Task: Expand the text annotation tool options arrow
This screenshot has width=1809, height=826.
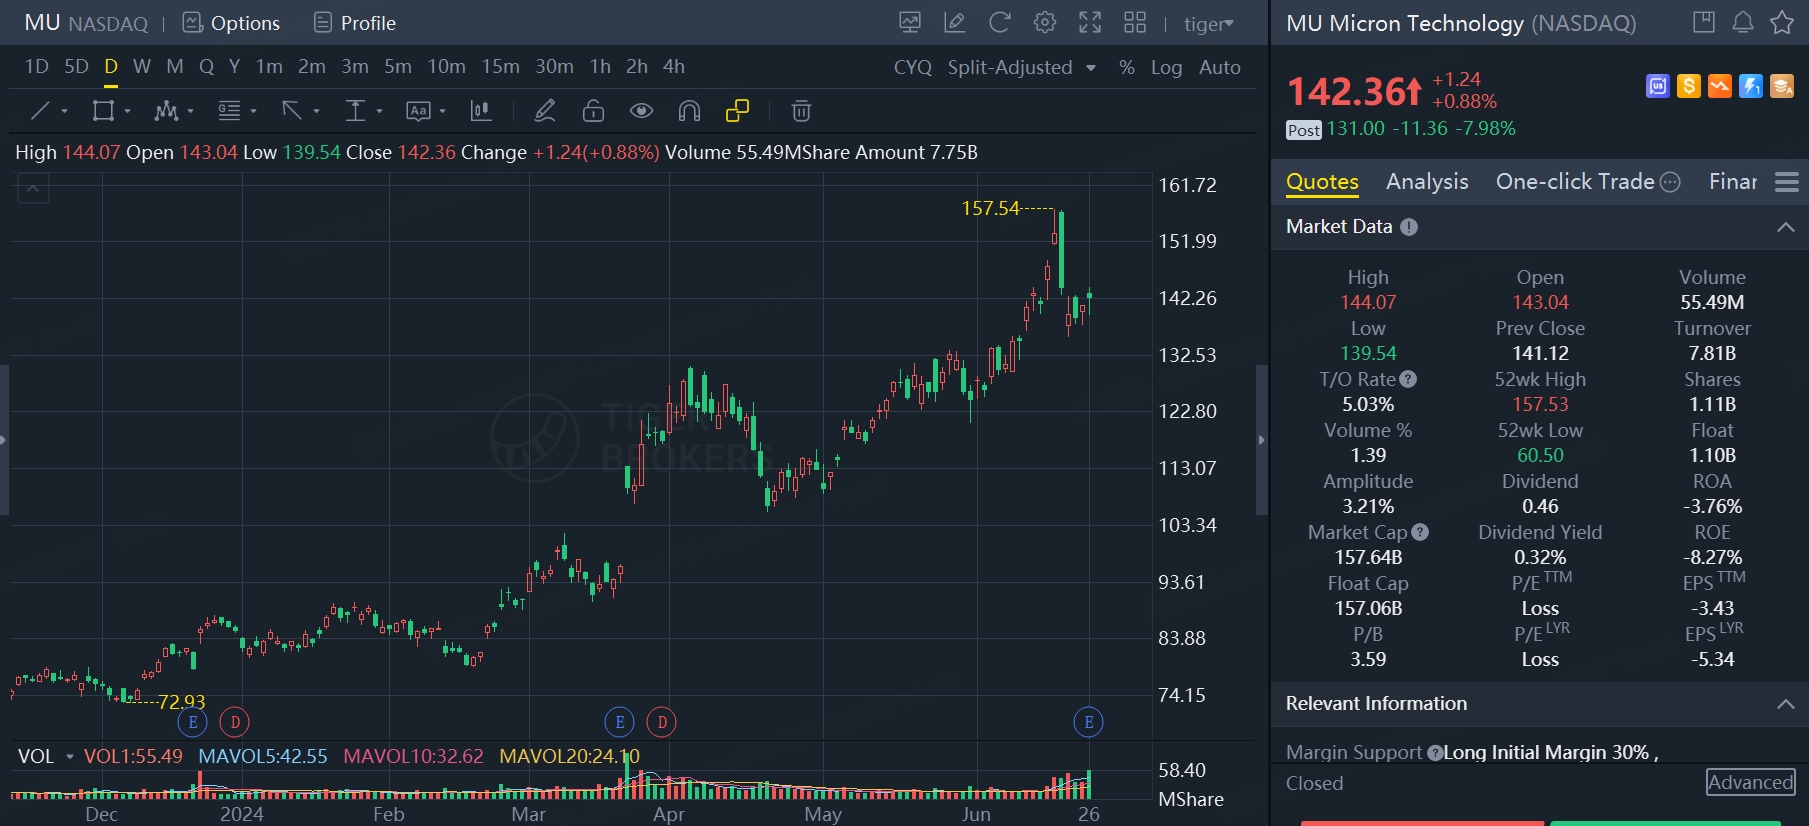Action: [x=442, y=111]
